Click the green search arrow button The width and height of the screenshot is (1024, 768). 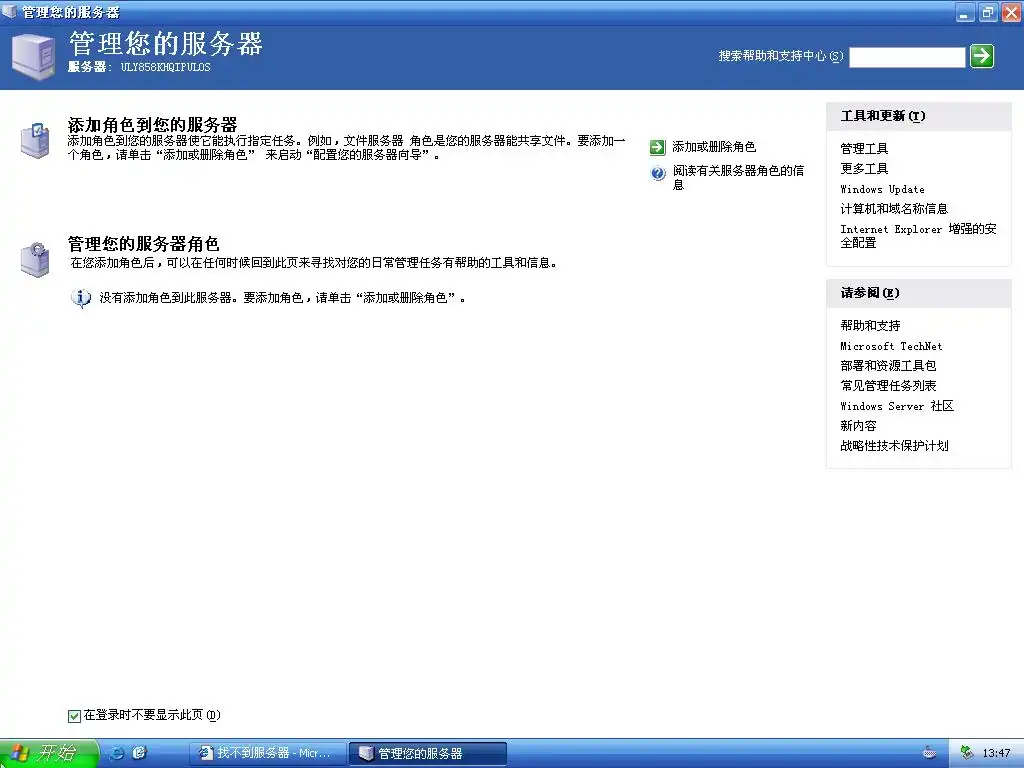pyautogui.click(x=982, y=56)
